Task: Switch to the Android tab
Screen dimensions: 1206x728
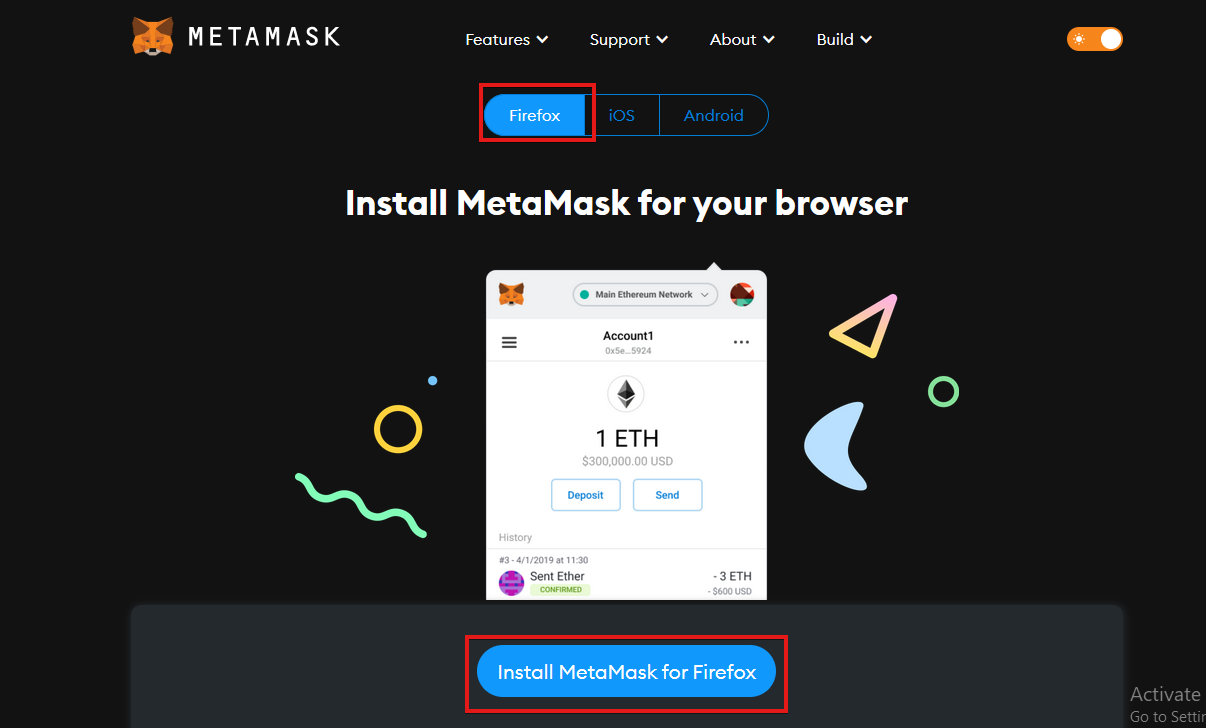Action: coord(714,115)
